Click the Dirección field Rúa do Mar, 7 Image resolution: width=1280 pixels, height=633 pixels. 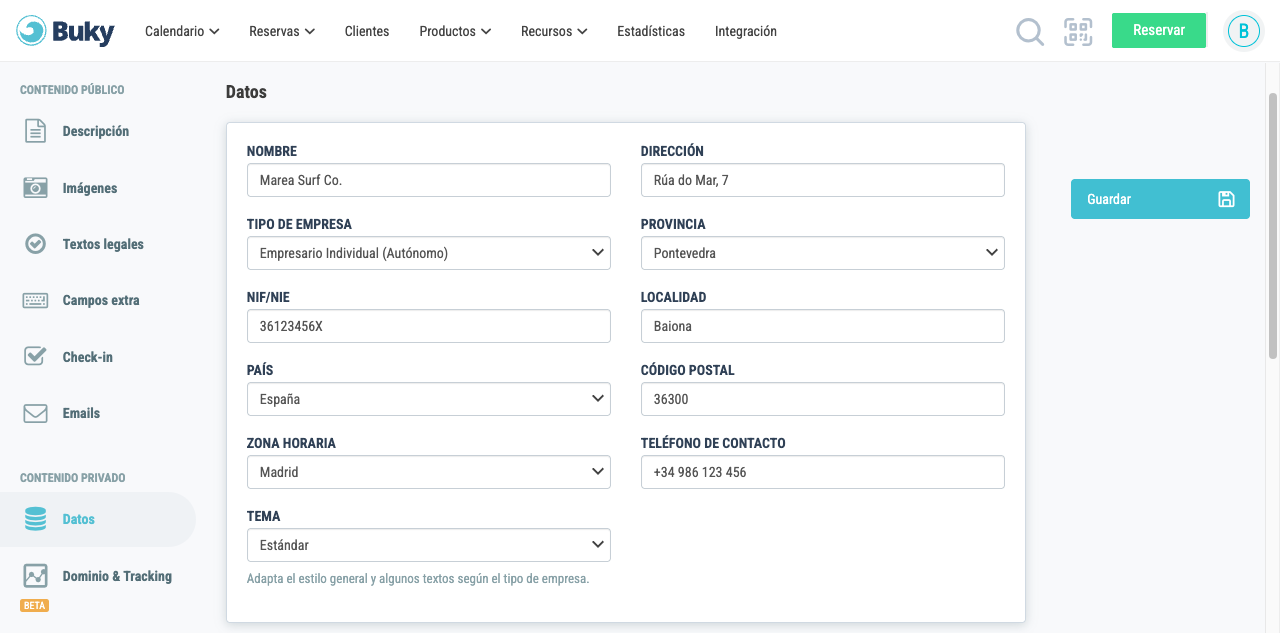coord(823,180)
